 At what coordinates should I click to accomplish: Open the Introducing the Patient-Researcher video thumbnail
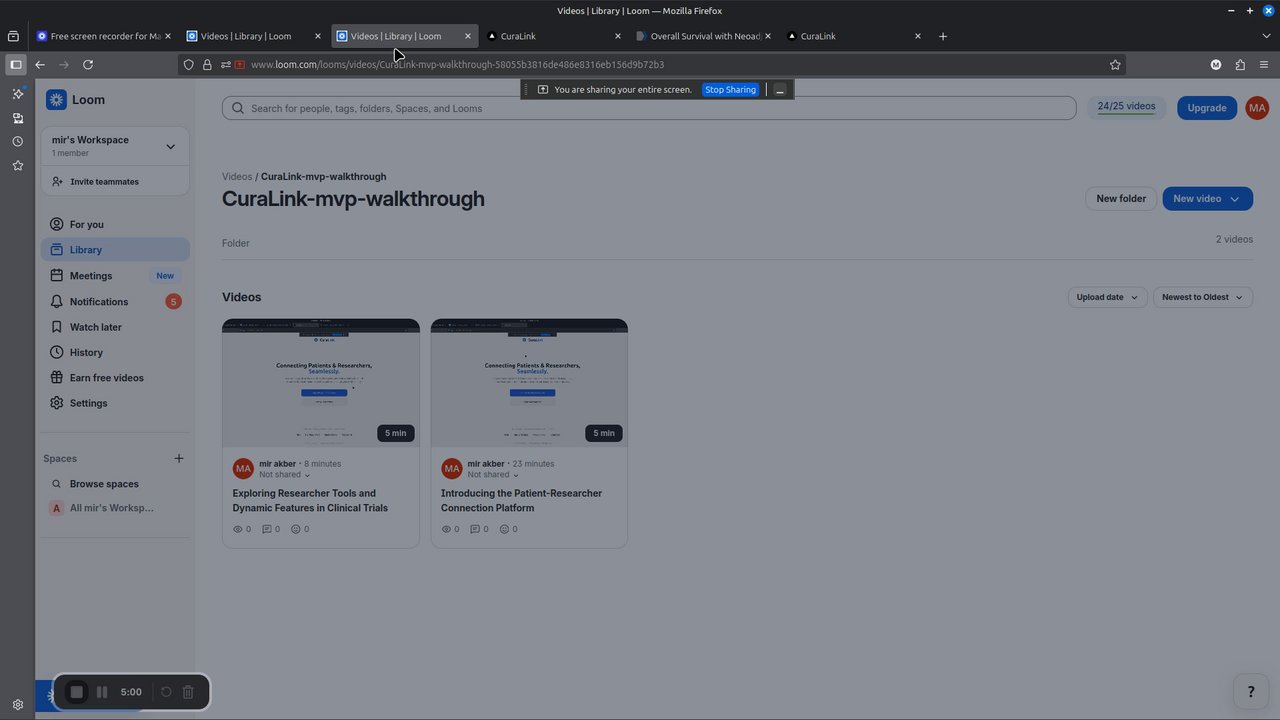coord(529,383)
